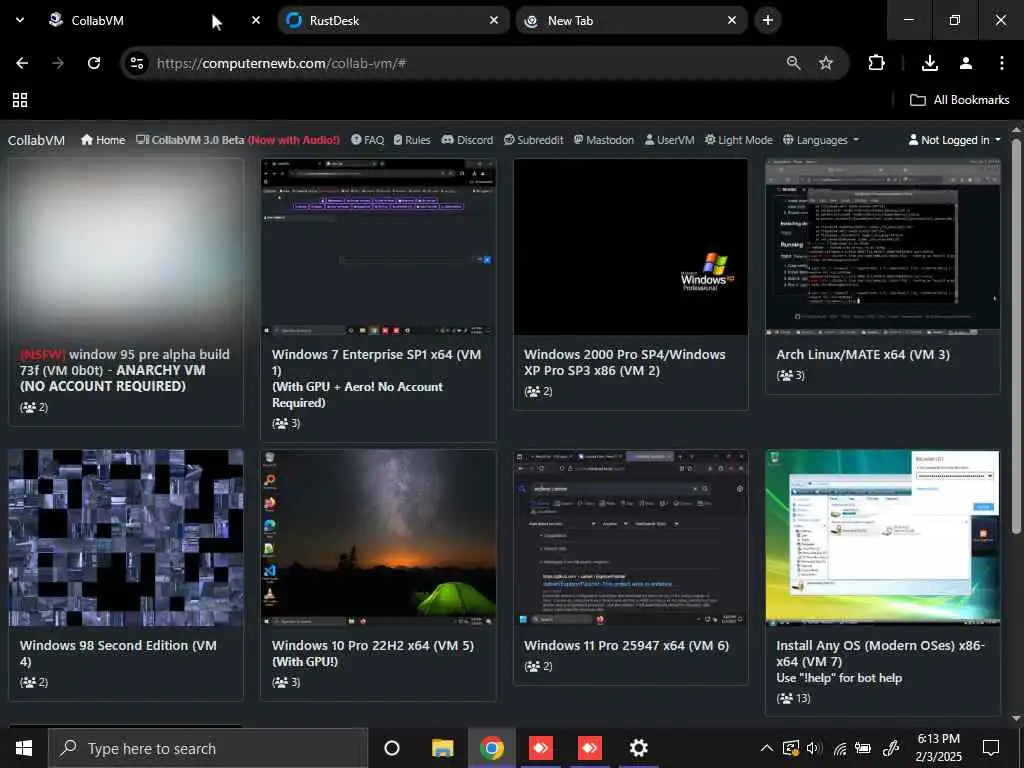Open the All Bookmarks folder
The width and height of the screenshot is (1024, 768).
pyautogui.click(x=959, y=100)
